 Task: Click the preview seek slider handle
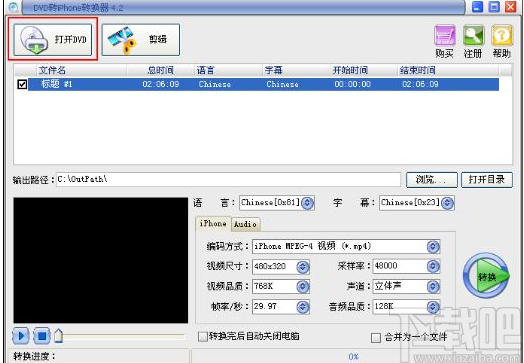[x=58, y=336]
